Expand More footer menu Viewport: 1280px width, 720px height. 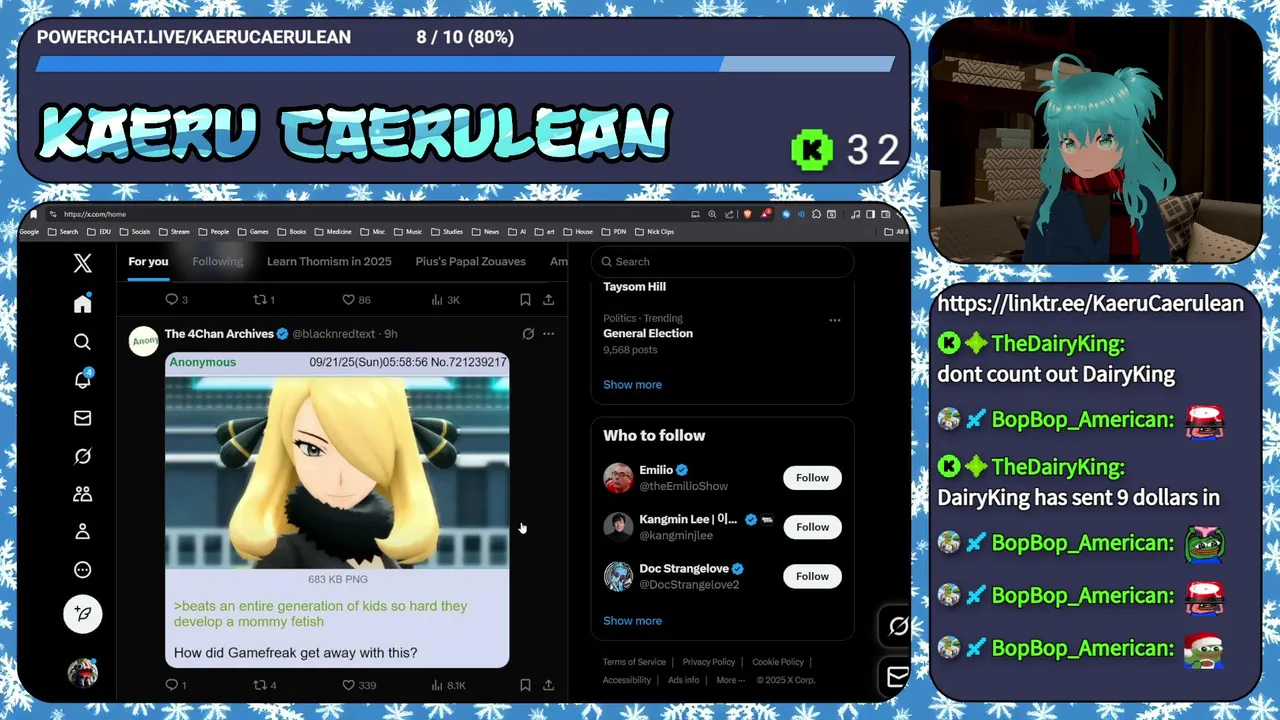click(x=729, y=680)
